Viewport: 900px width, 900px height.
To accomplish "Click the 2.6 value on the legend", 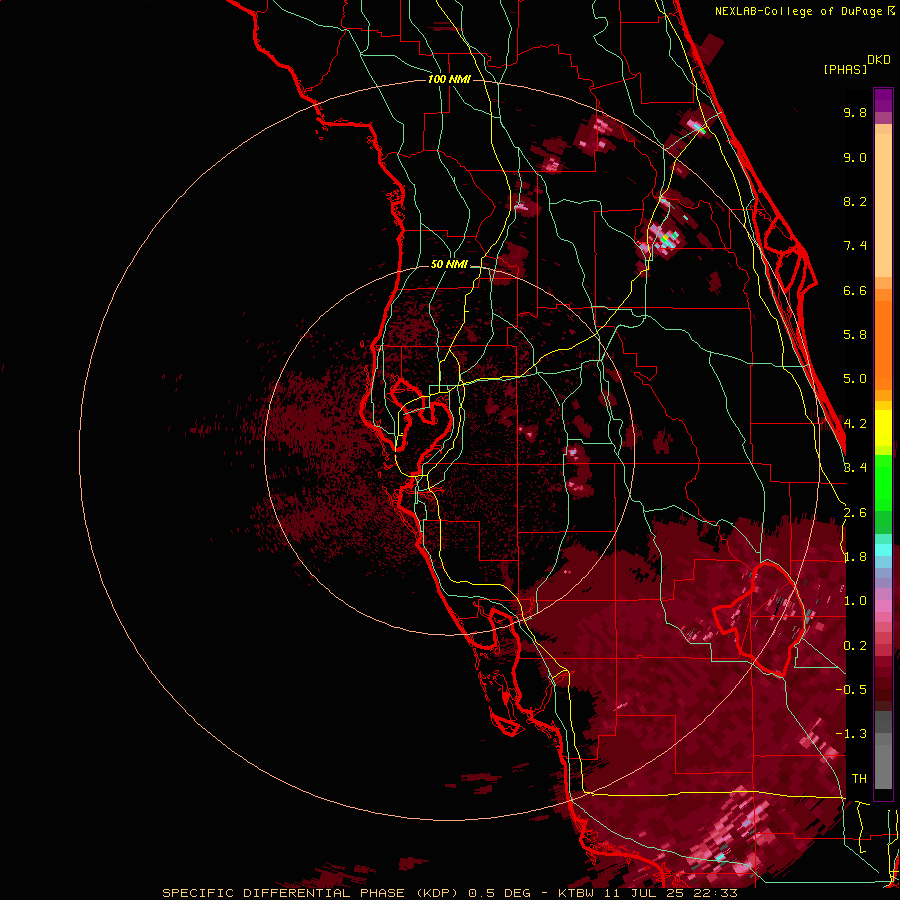I will point(855,513).
